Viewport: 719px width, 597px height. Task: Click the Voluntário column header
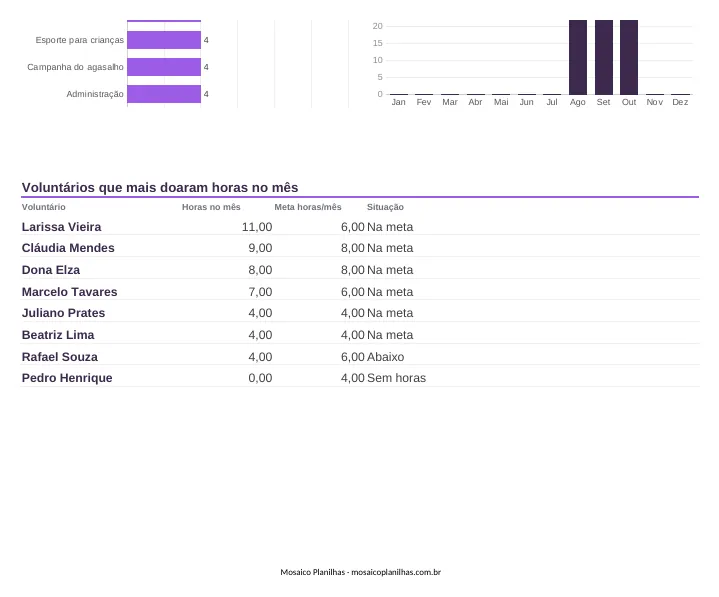tap(44, 207)
